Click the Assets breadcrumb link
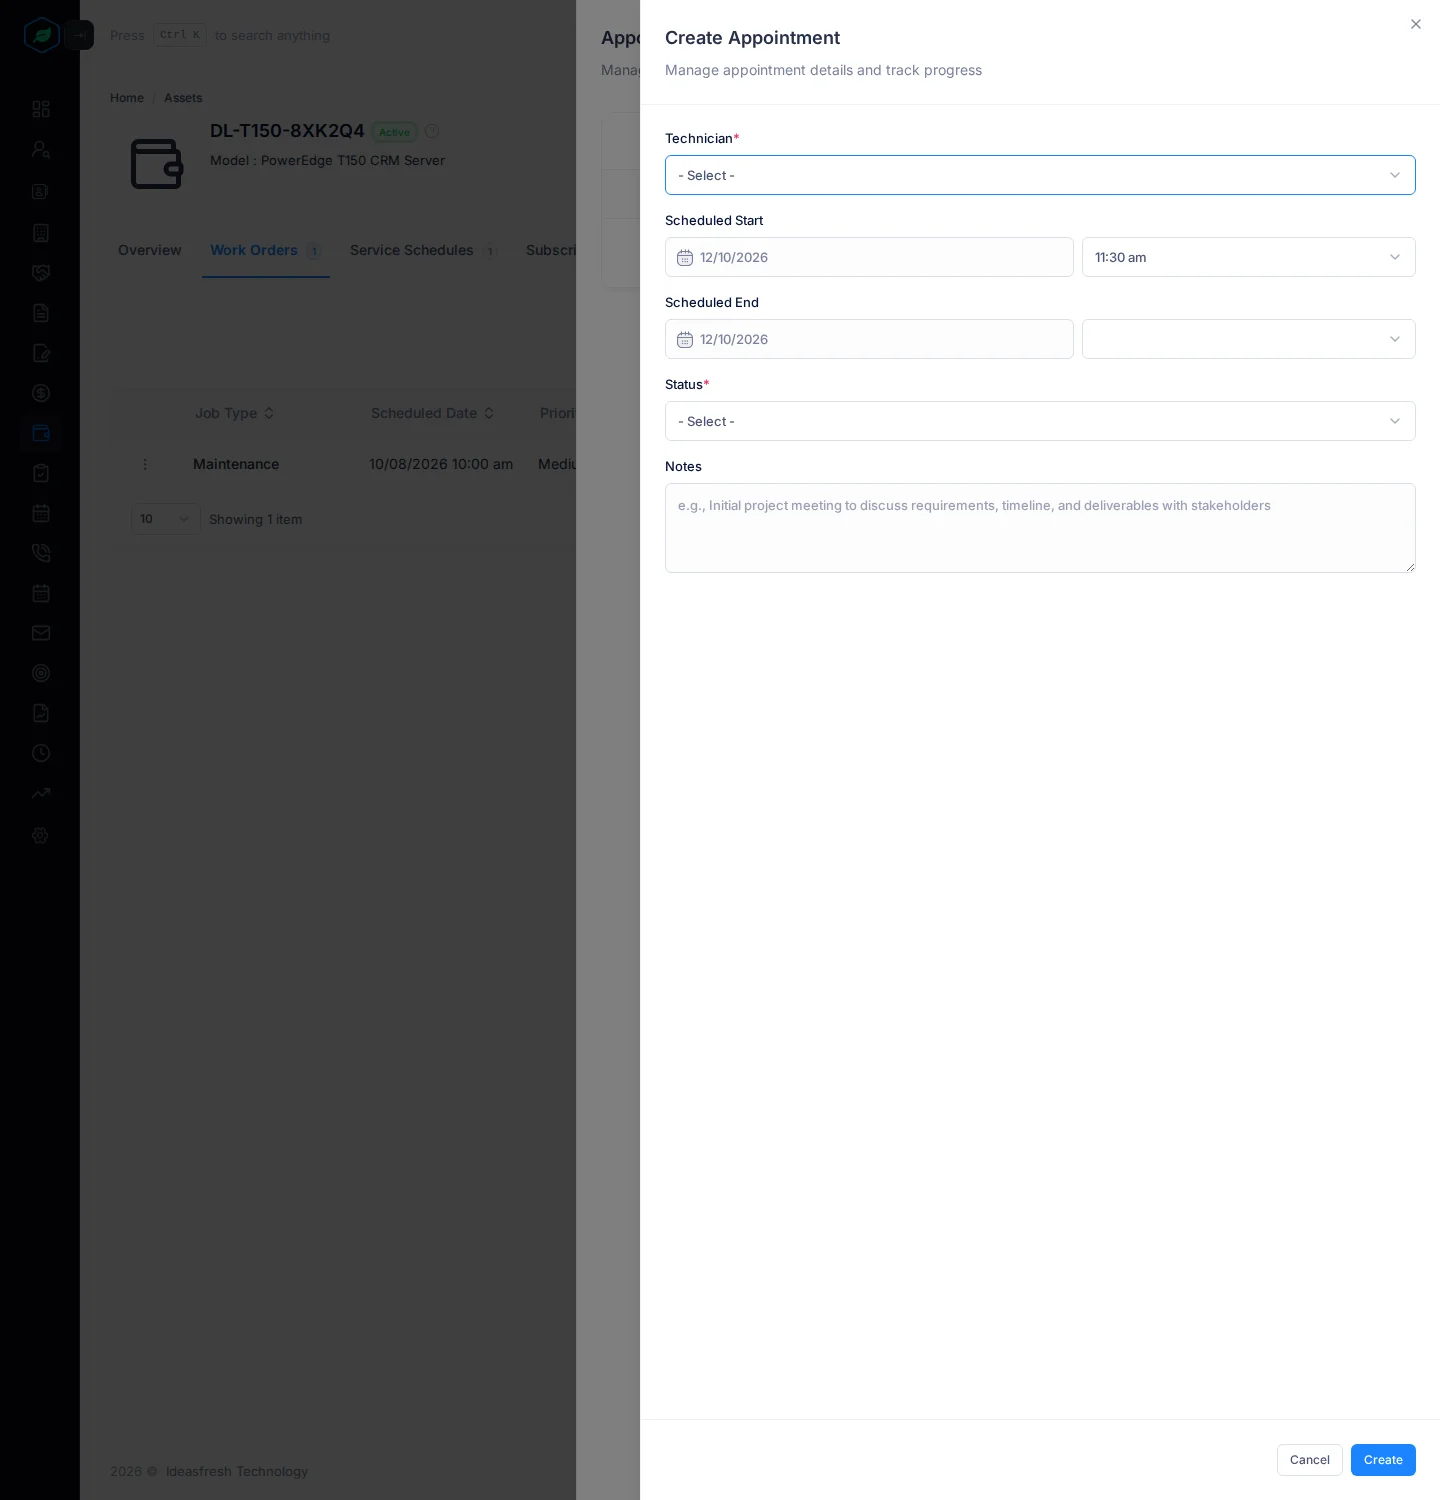Viewport: 1440px width, 1500px height. pyautogui.click(x=183, y=98)
